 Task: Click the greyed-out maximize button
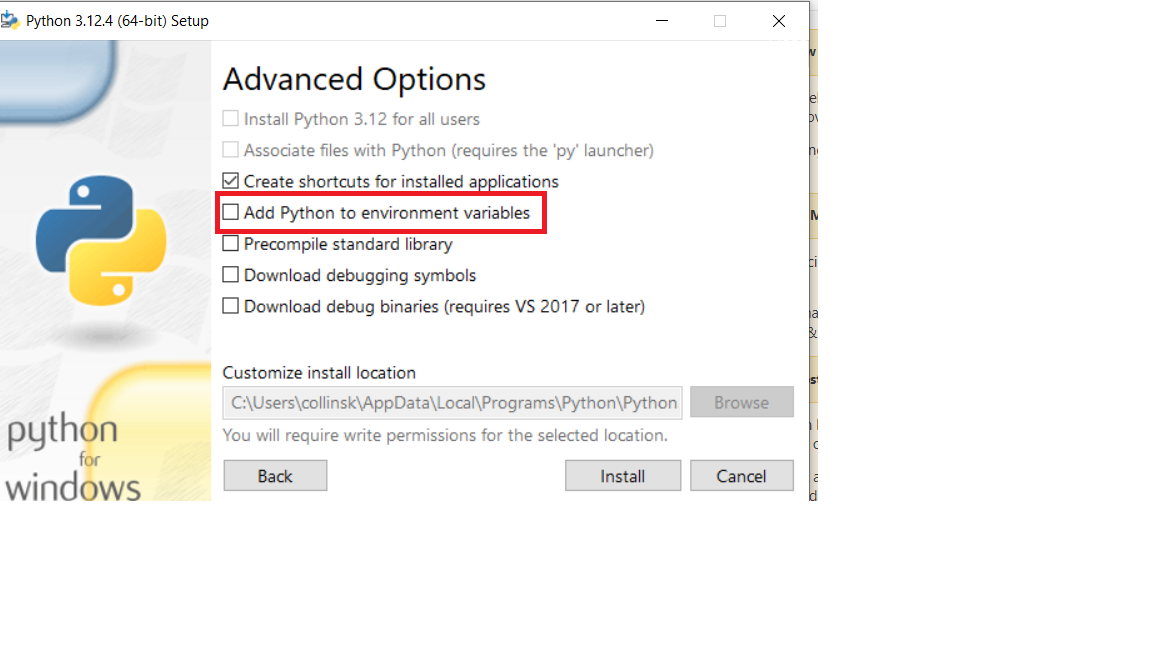tap(720, 21)
